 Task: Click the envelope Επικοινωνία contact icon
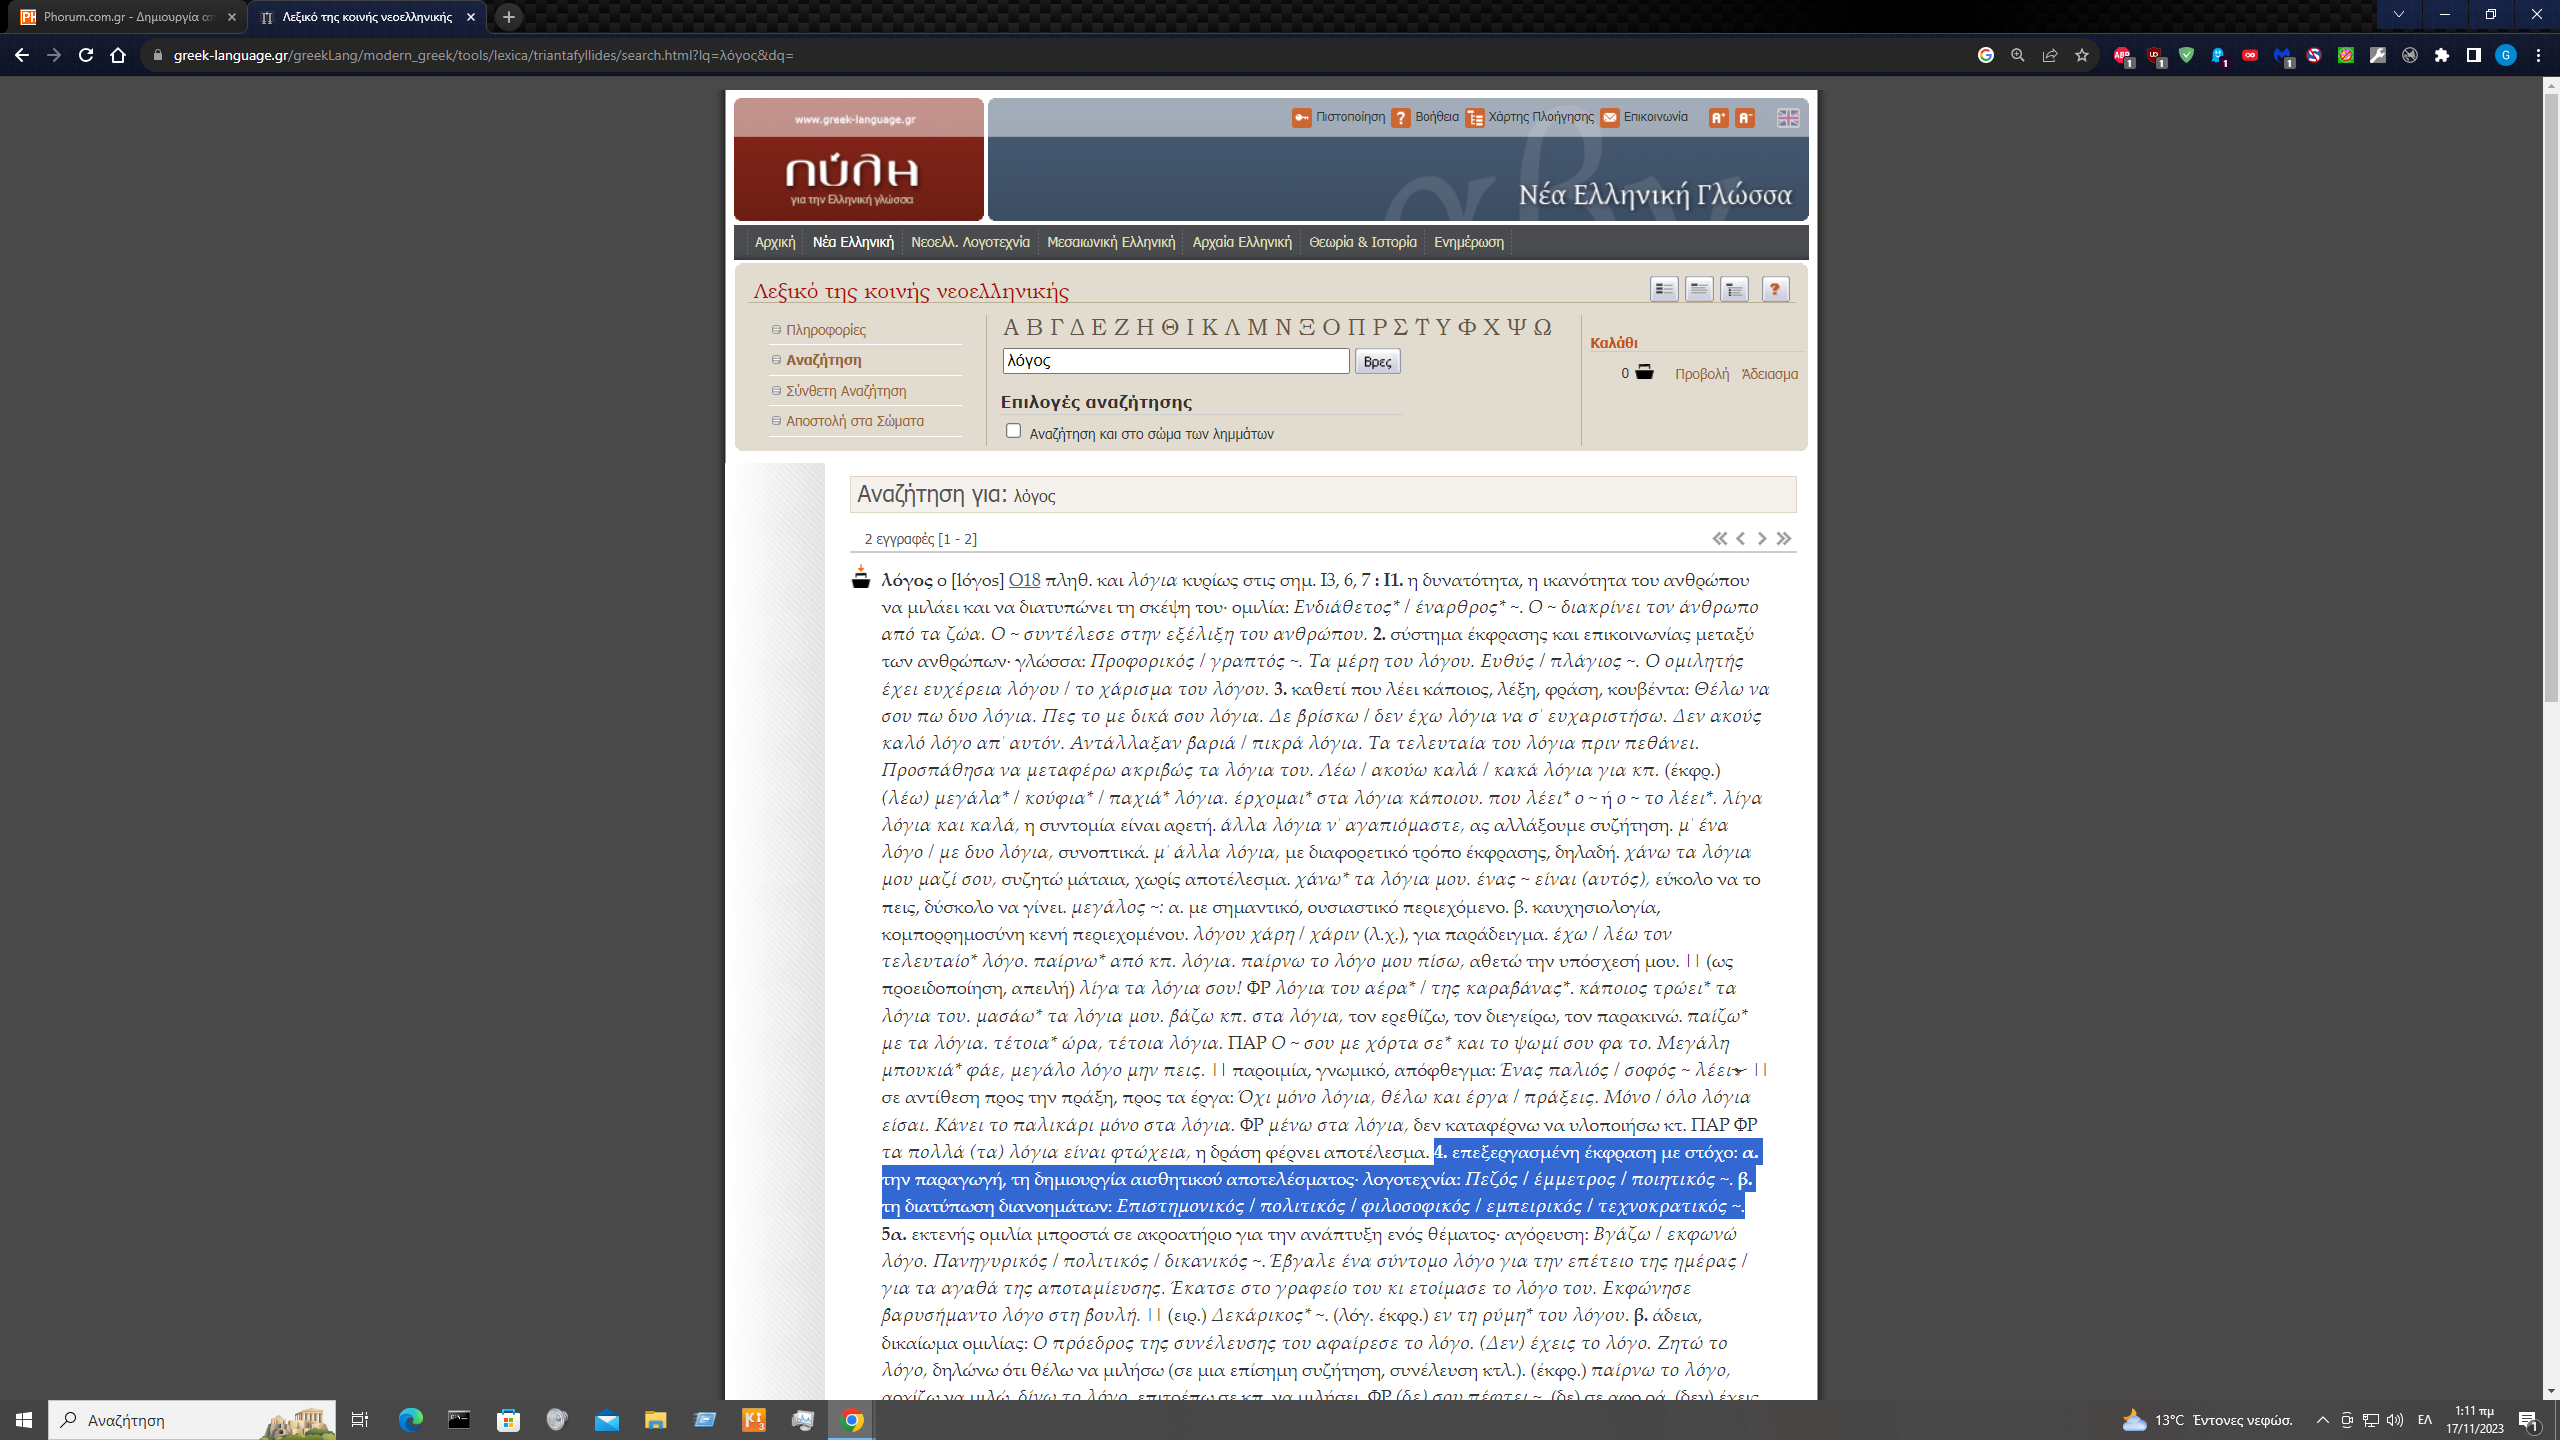(x=1609, y=118)
